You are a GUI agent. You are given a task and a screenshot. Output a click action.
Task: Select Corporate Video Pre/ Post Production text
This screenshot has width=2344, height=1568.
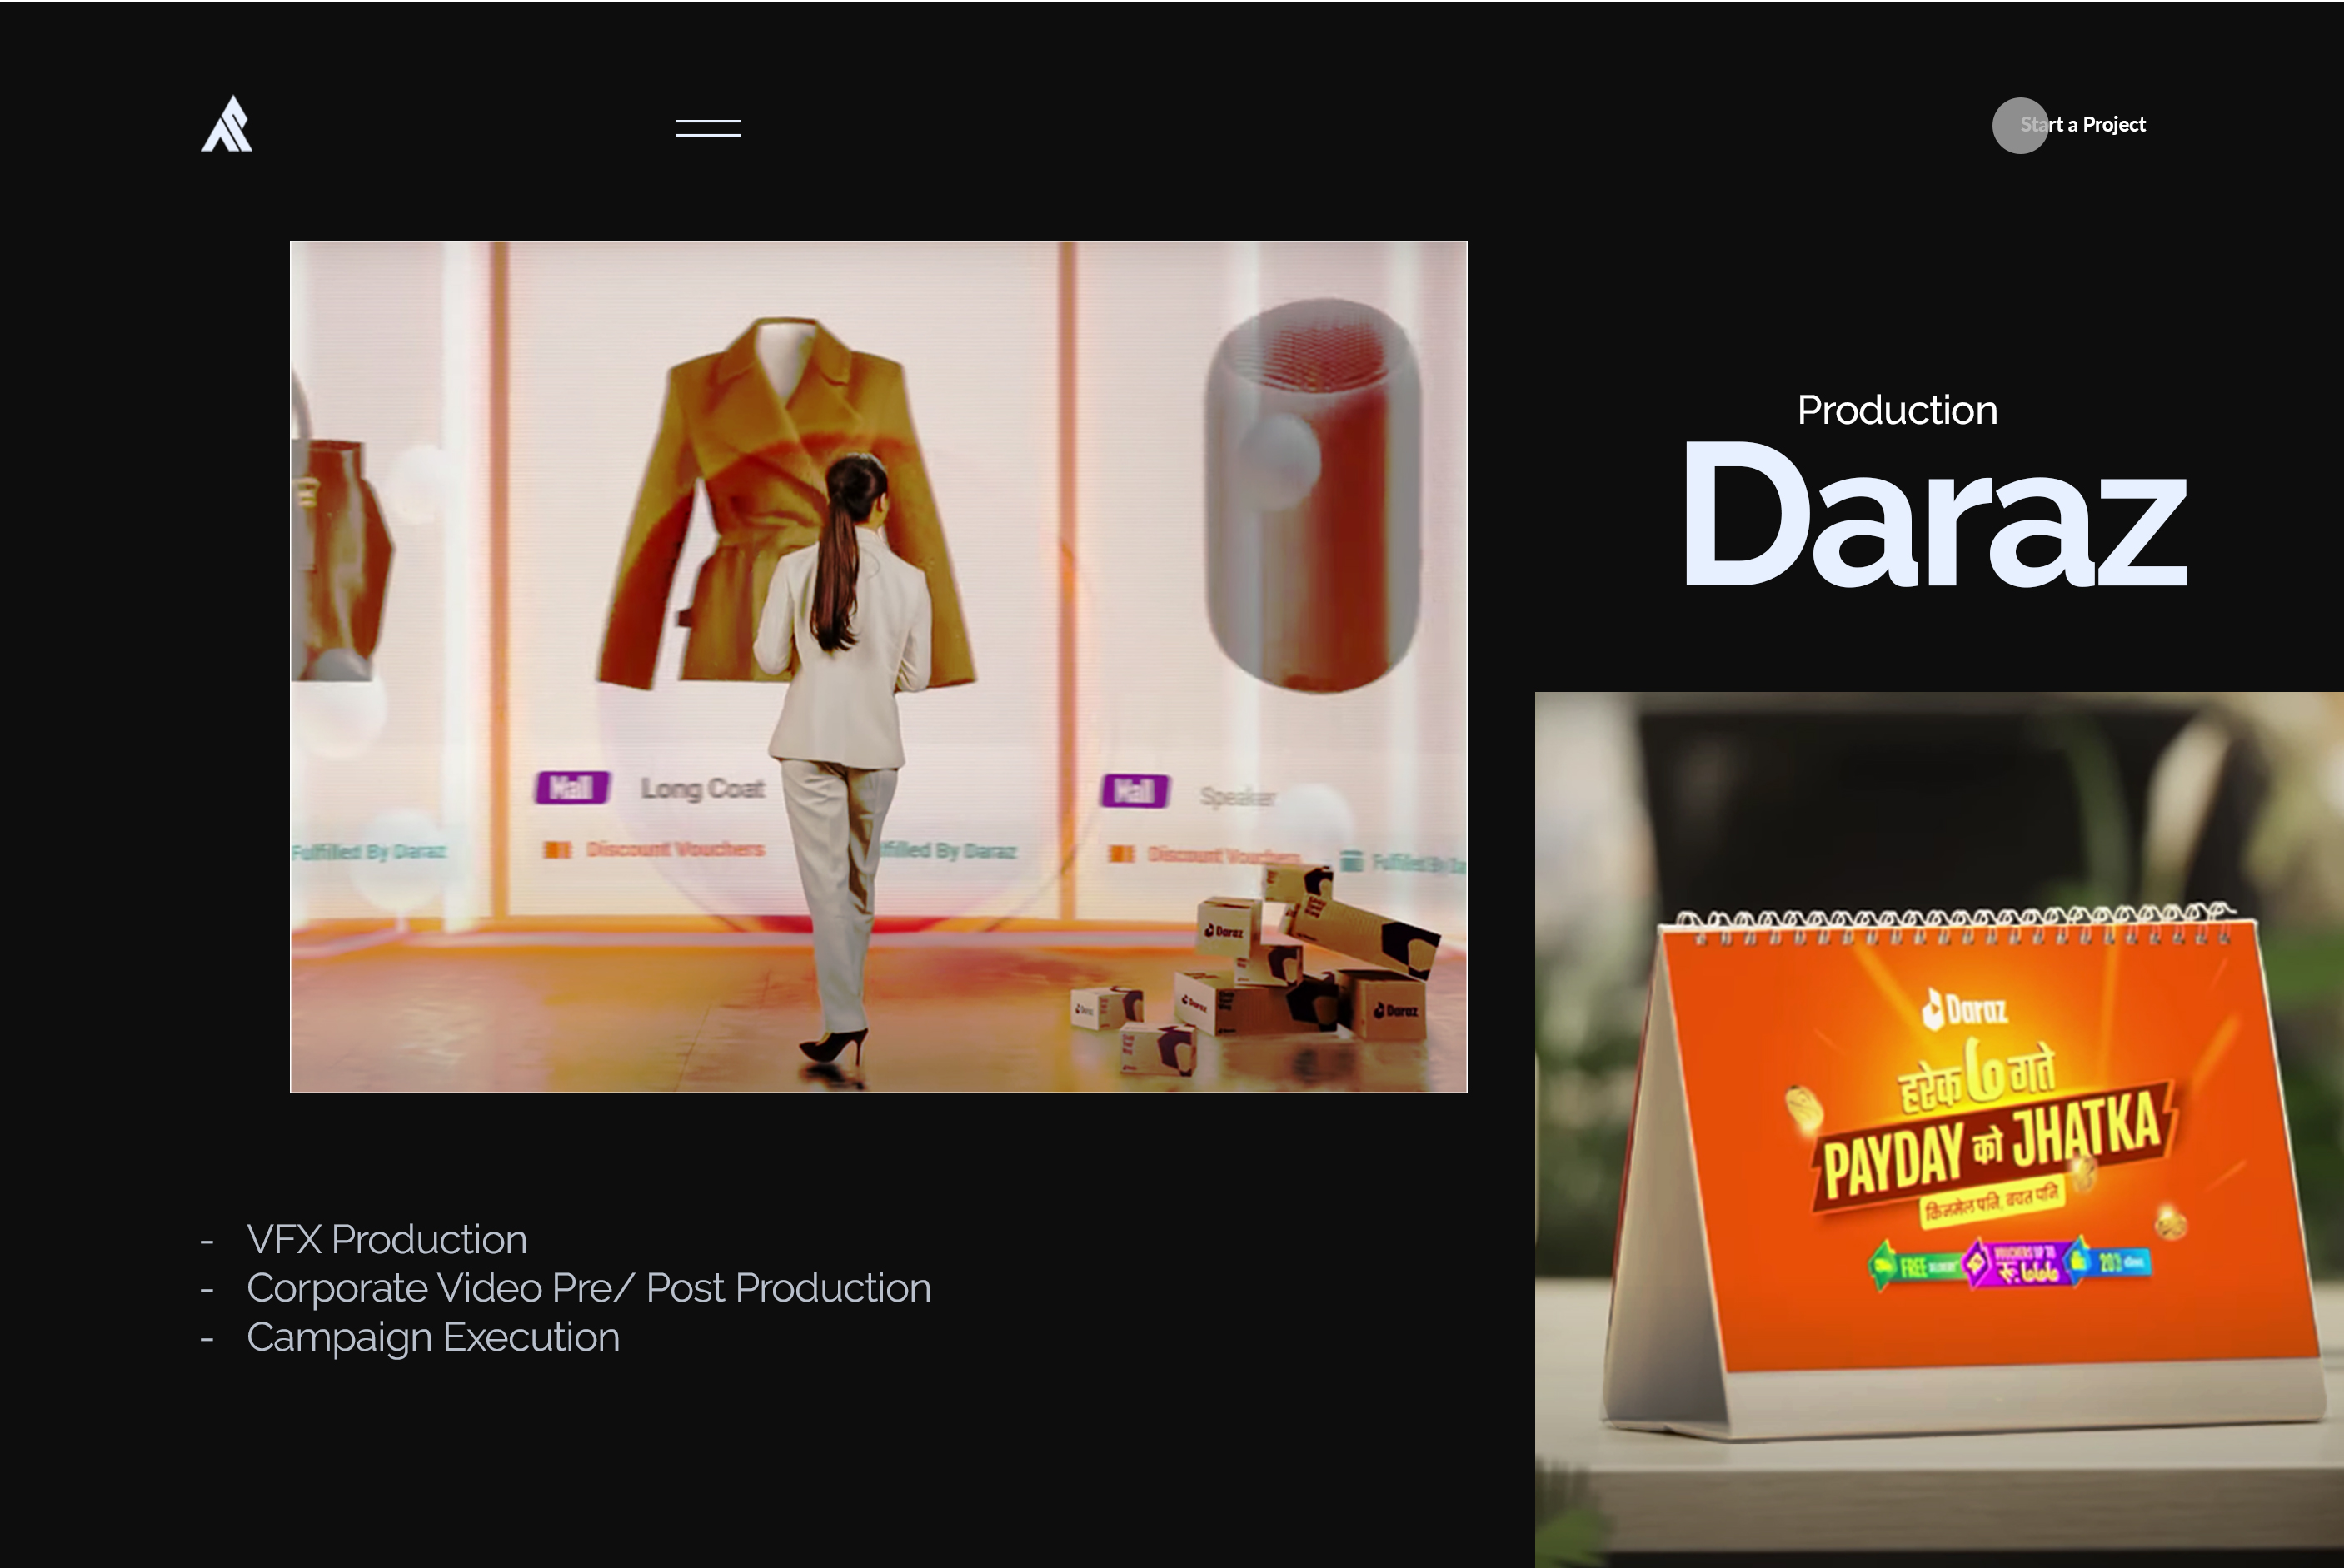pyautogui.click(x=588, y=1288)
